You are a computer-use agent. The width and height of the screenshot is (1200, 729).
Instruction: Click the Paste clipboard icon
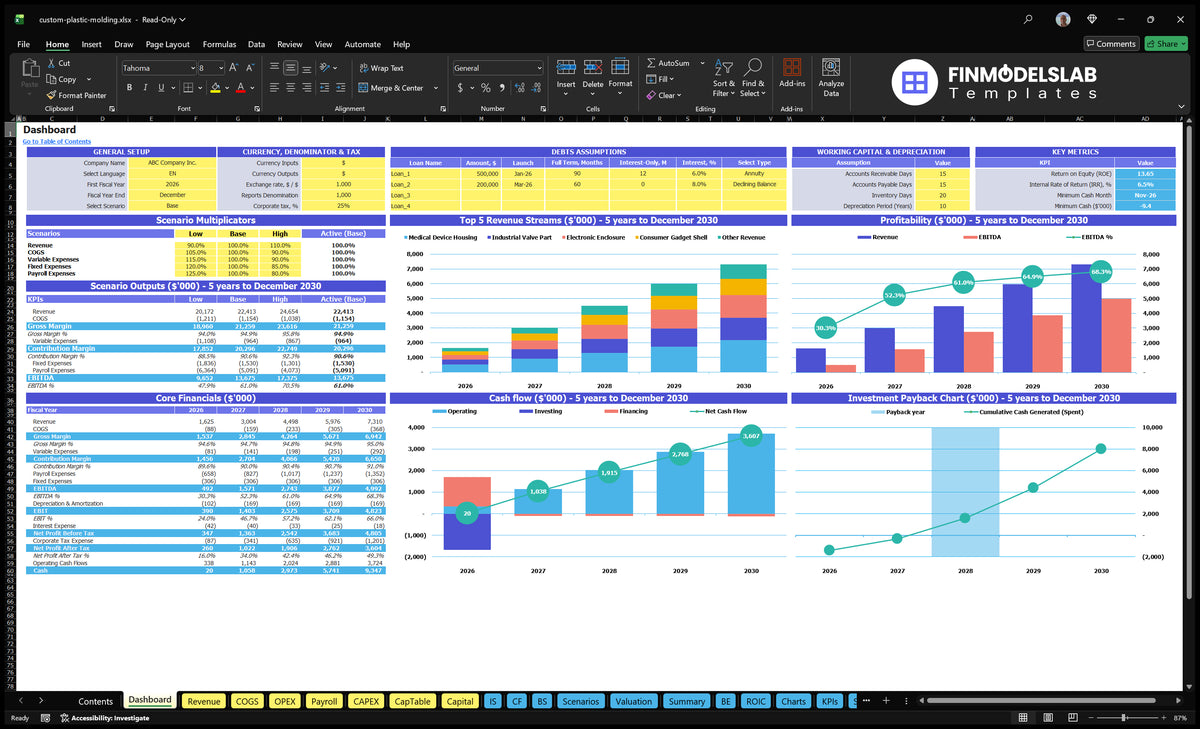pyautogui.click(x=29, y=70)
